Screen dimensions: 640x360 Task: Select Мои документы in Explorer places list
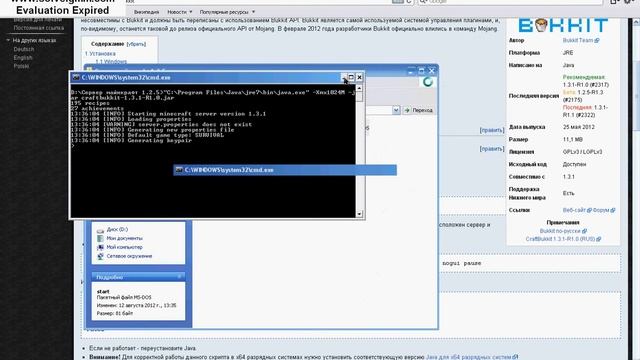pyautogui.click(x=124, y=238)
